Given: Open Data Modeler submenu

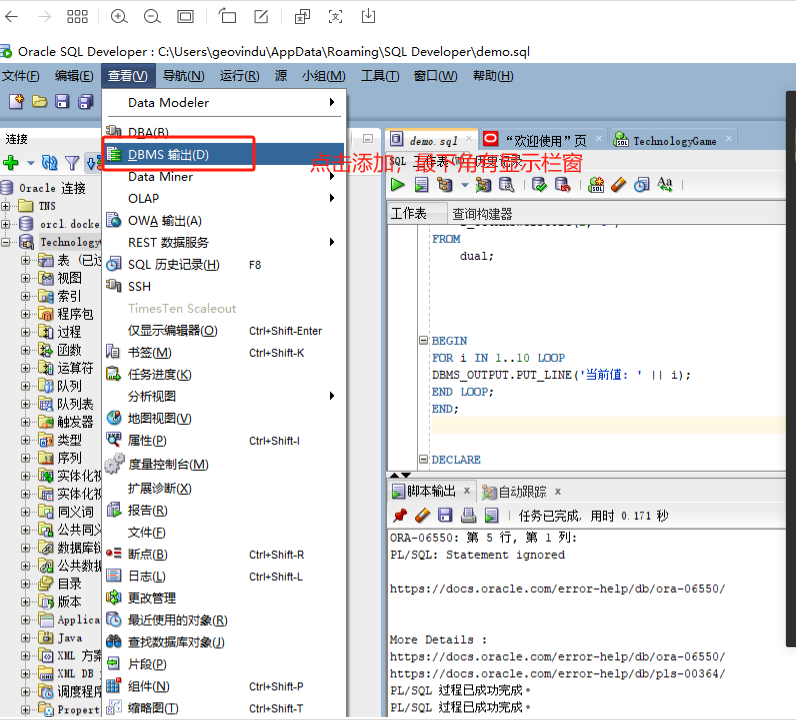Looking at the screenshot, I should (x=224, y=103).
